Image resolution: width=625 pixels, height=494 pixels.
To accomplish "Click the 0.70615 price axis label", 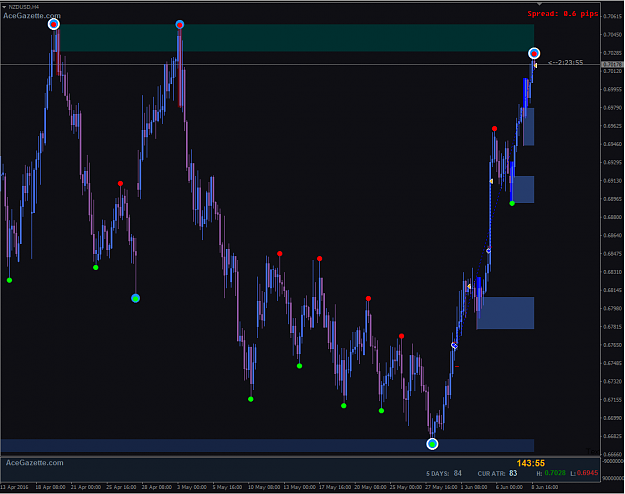I will click(613, 16).
